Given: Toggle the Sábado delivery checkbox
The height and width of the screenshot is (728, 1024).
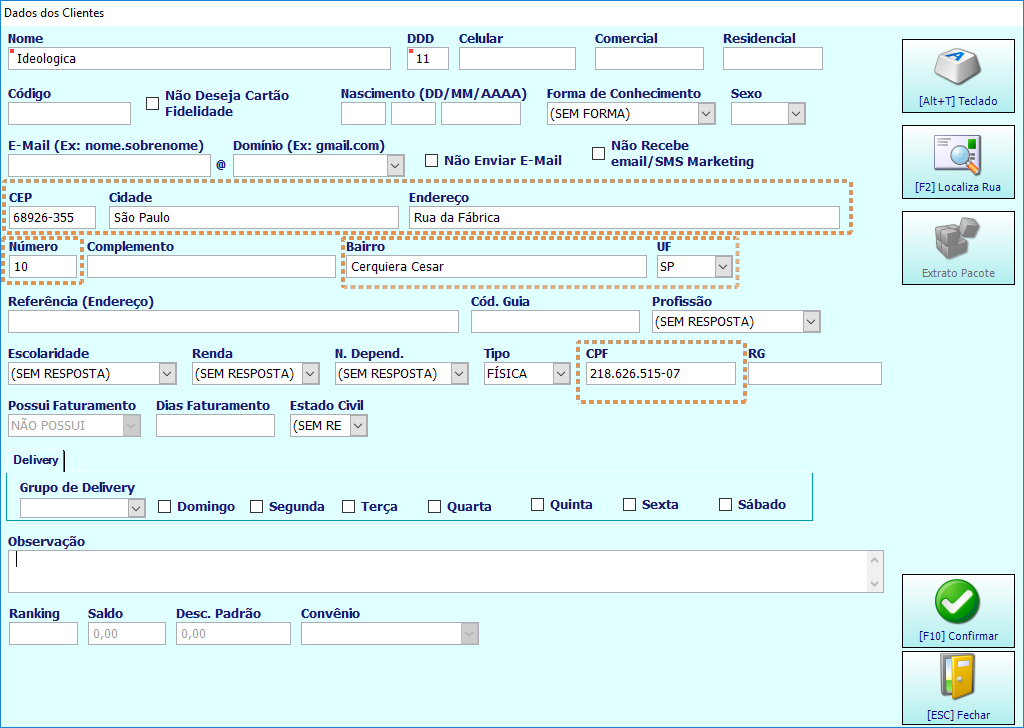Looking at the screenshot, I should click(725, 505).
